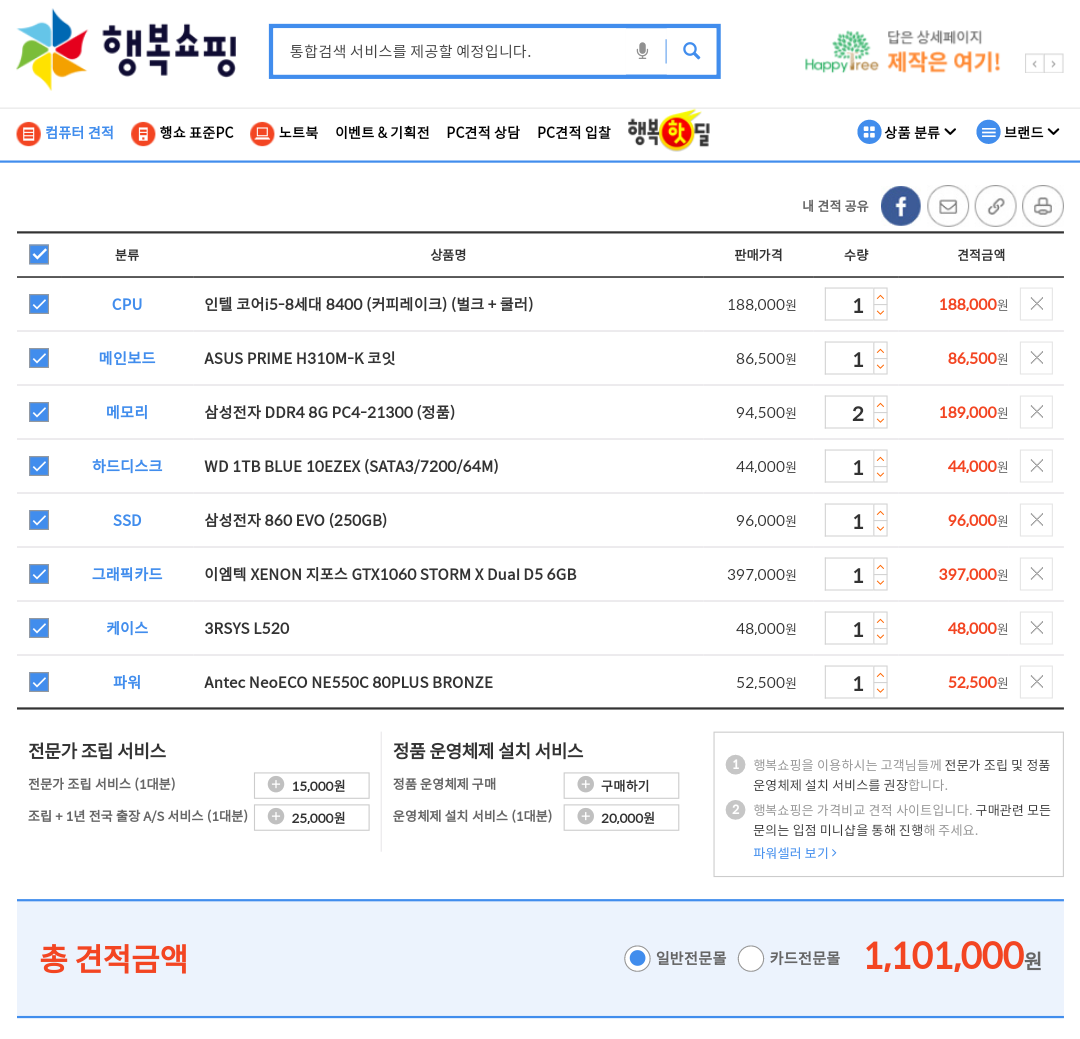
Task: Open the 파워셀러 보기 link
Action: point(795,852)
